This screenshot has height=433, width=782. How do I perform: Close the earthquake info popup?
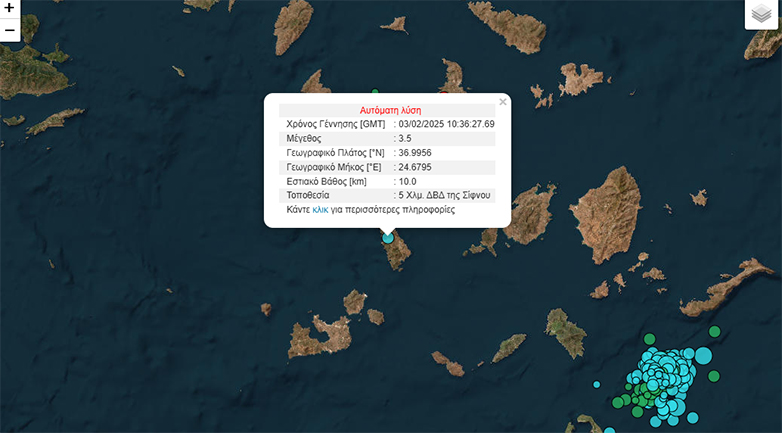point(503,101)
